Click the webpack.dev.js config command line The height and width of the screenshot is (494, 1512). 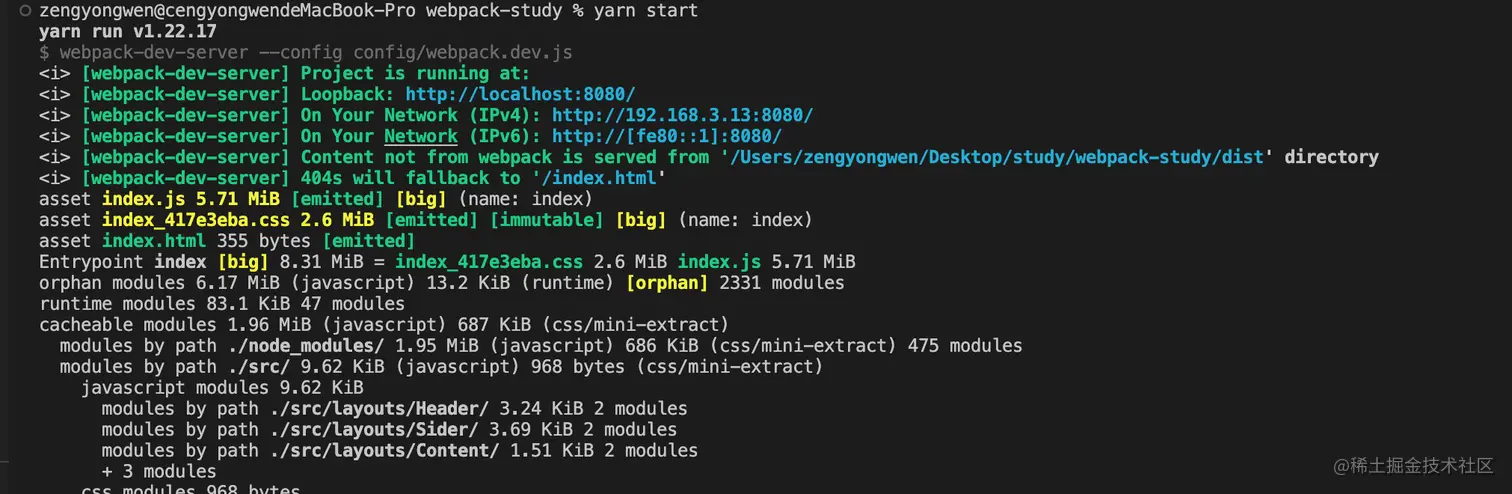click(x=305, y=52)
